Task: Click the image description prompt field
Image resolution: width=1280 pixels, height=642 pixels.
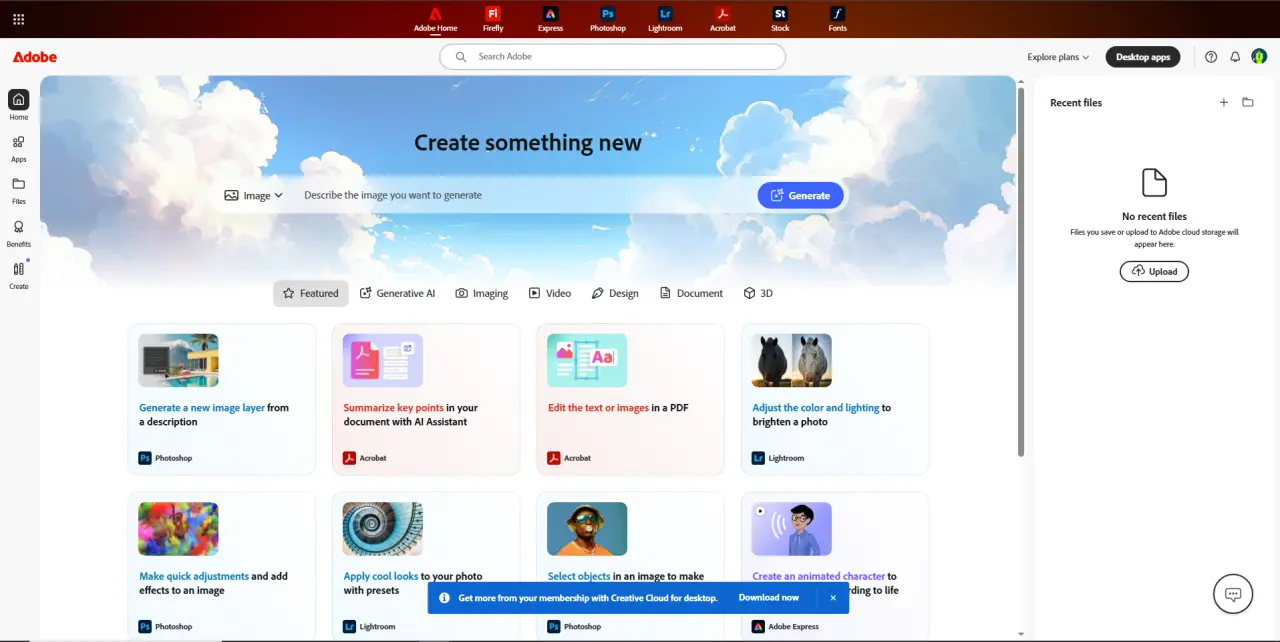Action: coord(525,195)
